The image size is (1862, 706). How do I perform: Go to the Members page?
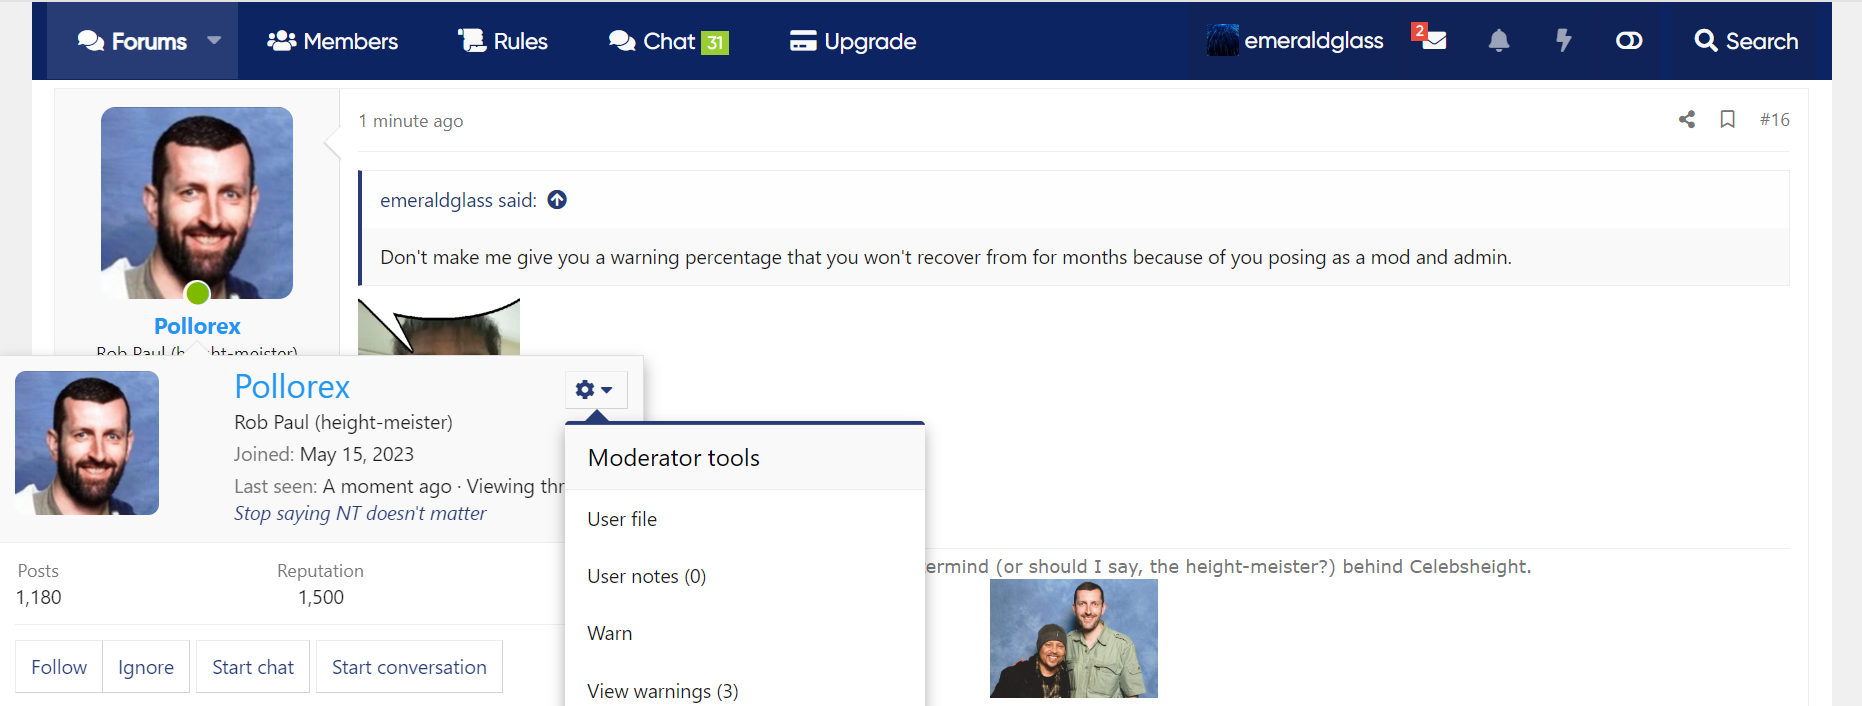pyautogui.click(x=332, y=41)
